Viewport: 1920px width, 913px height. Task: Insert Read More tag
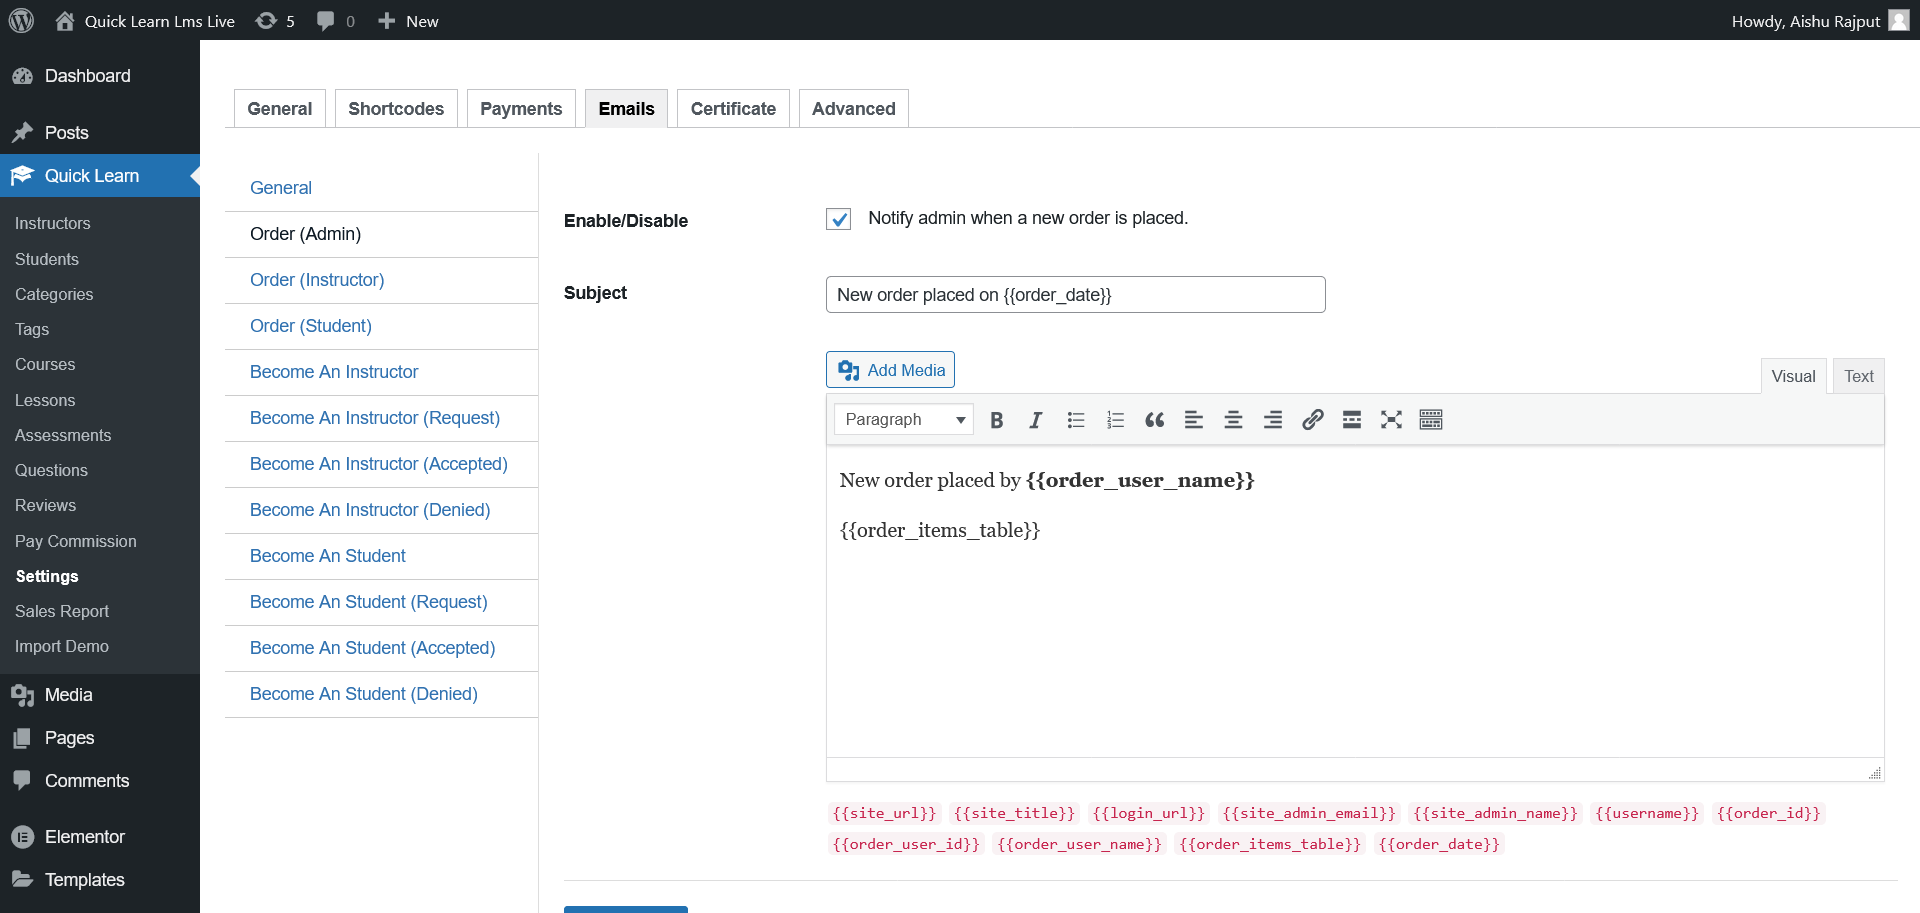1352,420
